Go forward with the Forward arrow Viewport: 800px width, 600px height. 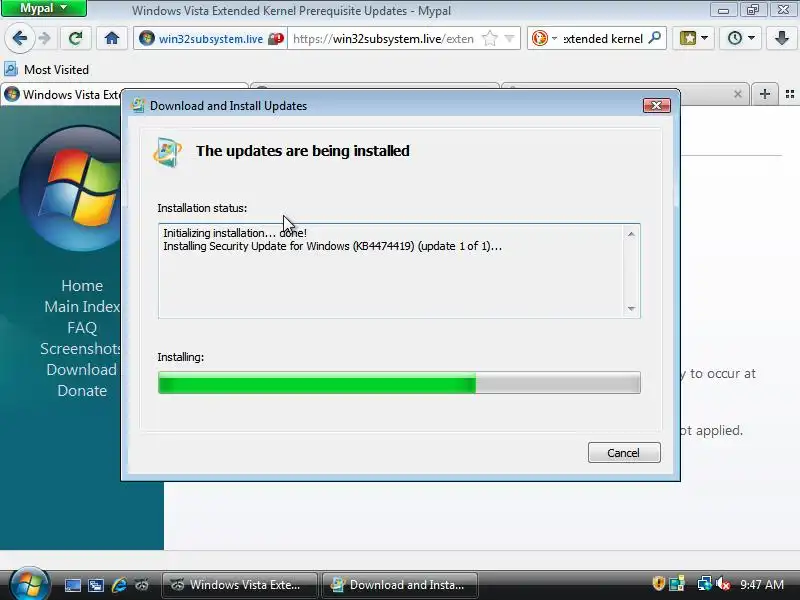click(x=45, y=38)
